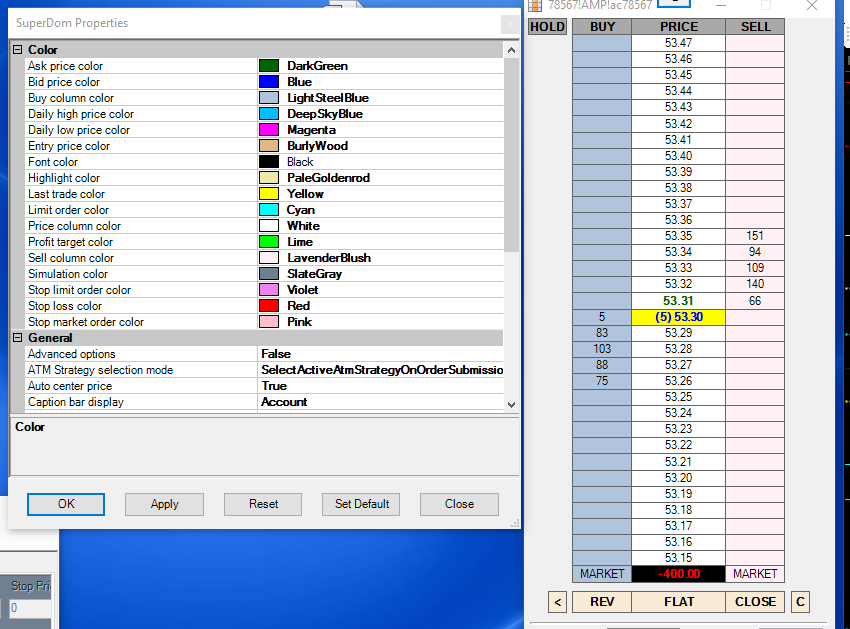
Task: Click the Set Default button
Action: [361, 504]
